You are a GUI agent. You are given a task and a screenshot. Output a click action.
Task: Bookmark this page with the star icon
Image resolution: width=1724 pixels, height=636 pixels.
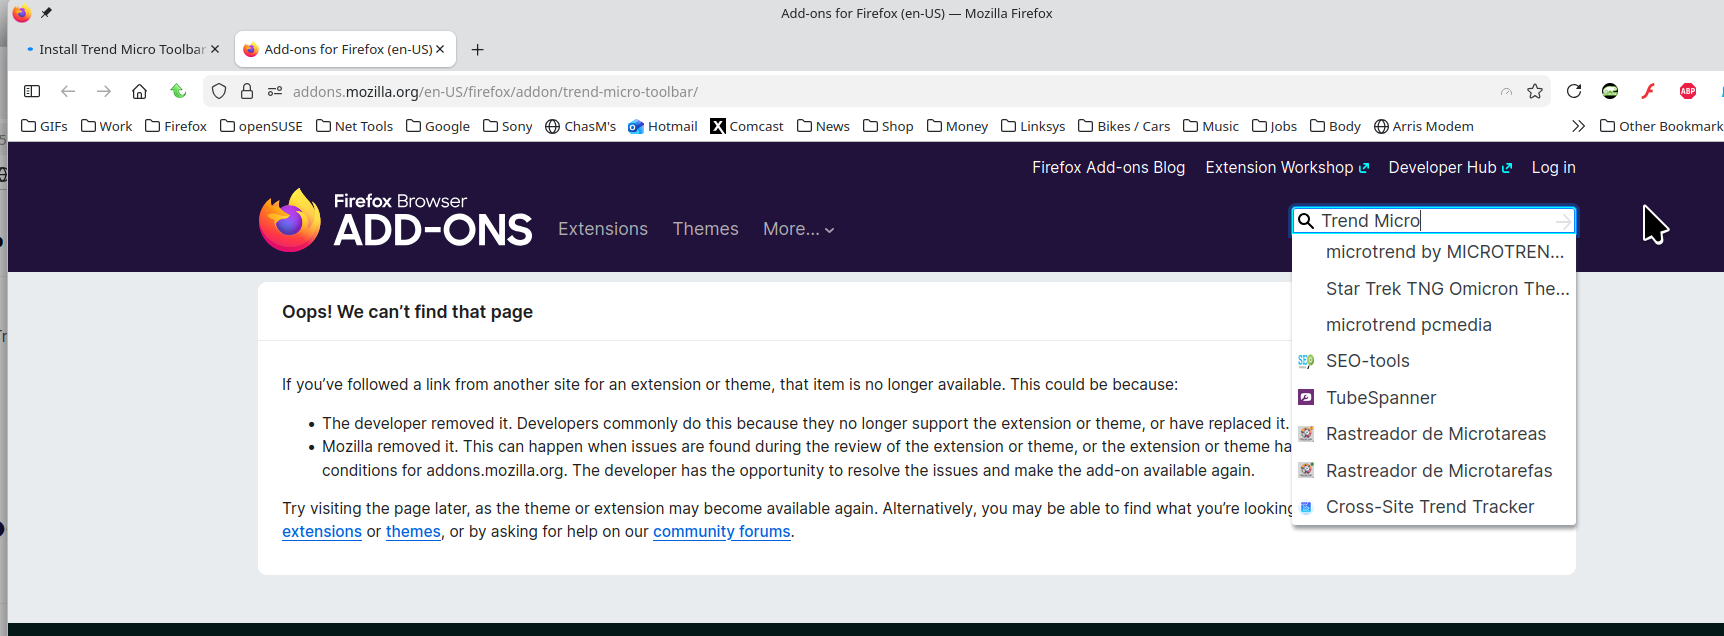[1535, 91]
